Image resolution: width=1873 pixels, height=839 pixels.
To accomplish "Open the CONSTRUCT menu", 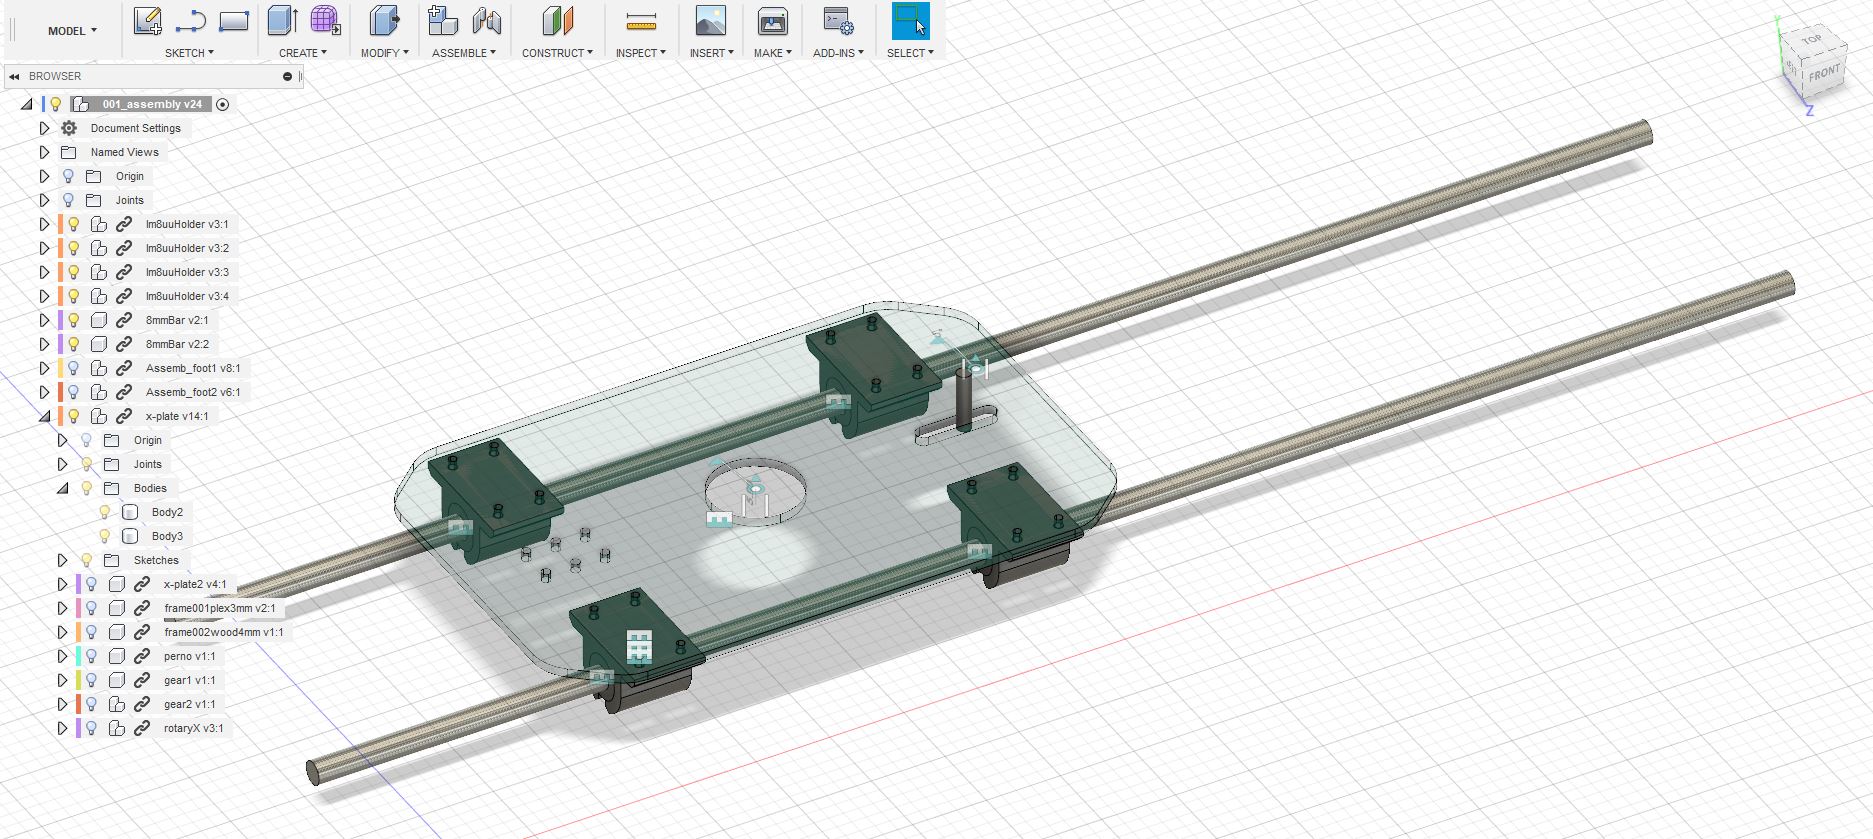I will coord(557,53).
